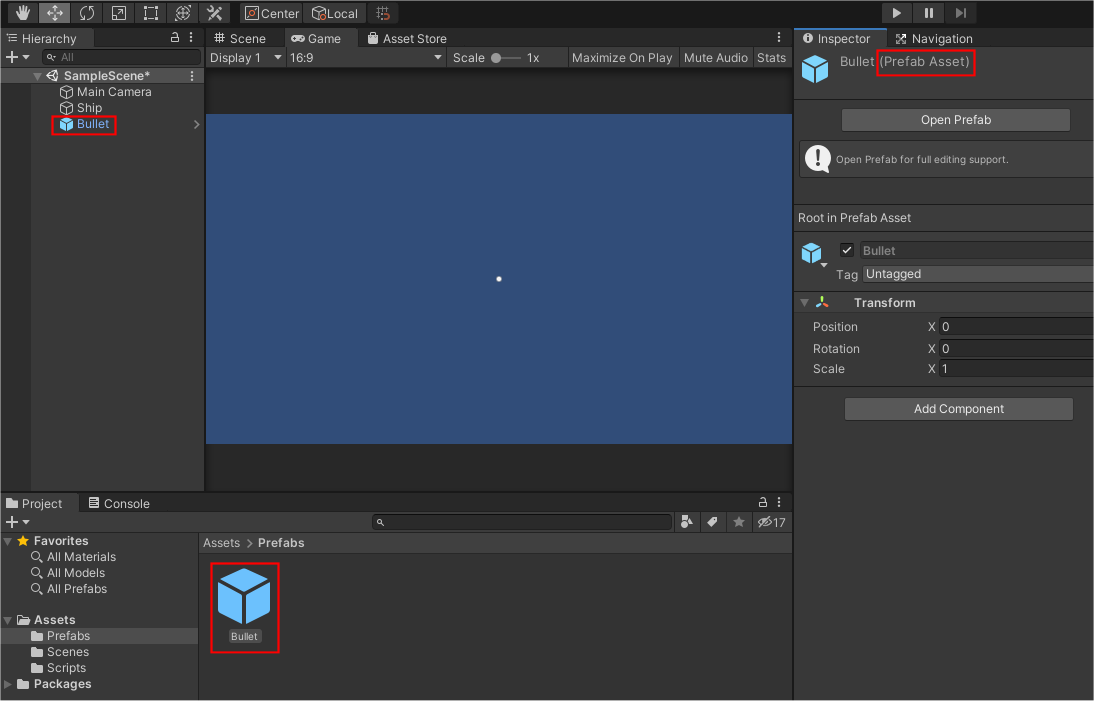Select All Prefabs favorite

[x=69, y=589]
